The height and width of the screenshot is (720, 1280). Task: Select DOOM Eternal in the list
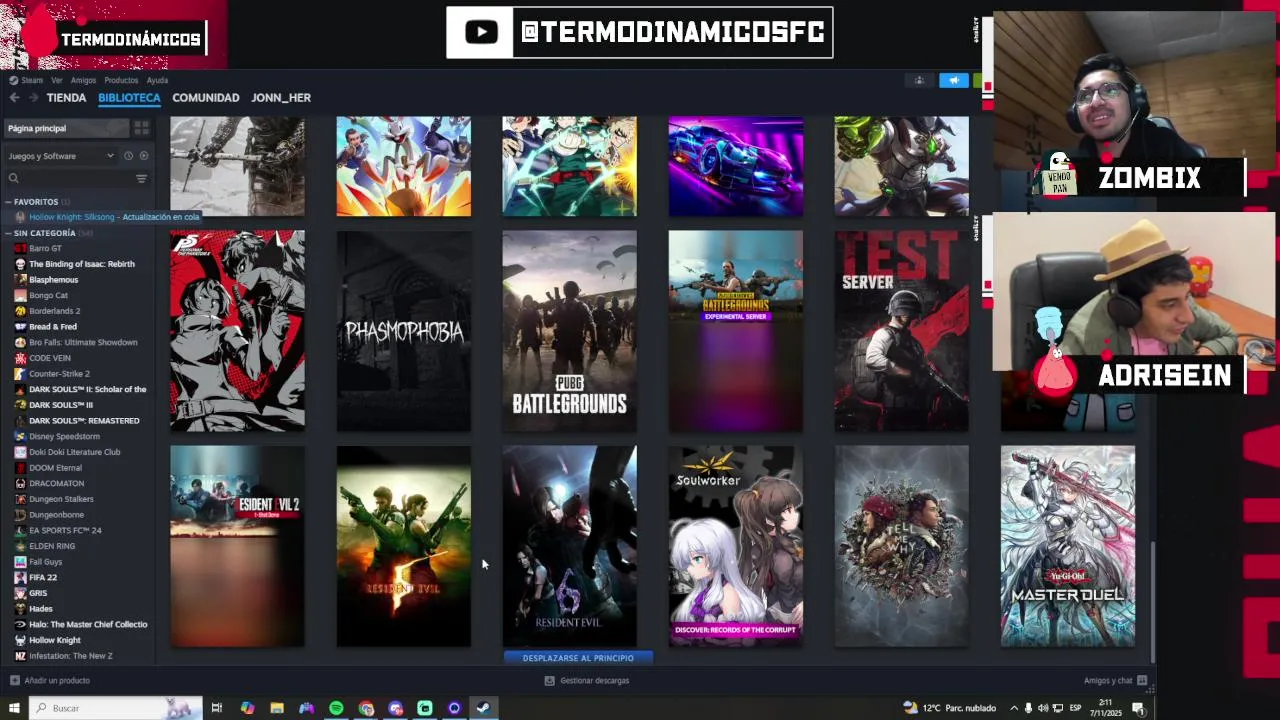(x=55, y=467)
